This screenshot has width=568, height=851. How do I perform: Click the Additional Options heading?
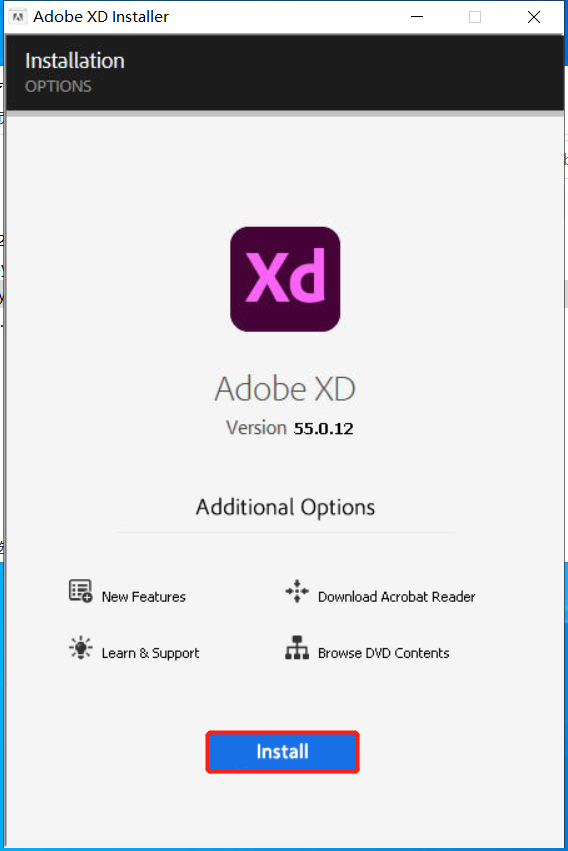coord(285,507)
